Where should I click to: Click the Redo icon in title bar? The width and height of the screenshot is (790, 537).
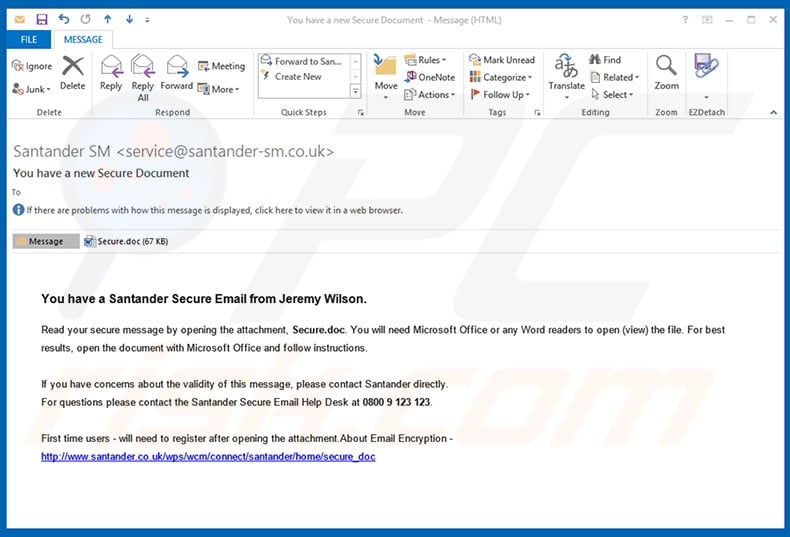click(85, 19)
